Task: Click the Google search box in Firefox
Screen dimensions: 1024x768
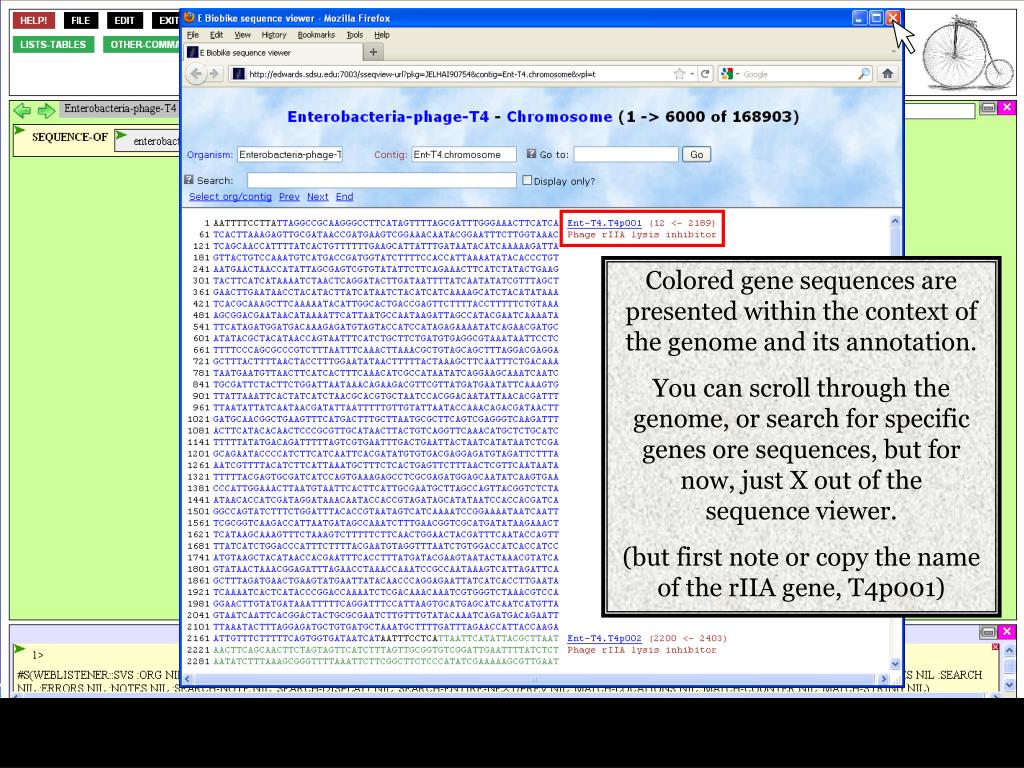Action: click(794, 74)
